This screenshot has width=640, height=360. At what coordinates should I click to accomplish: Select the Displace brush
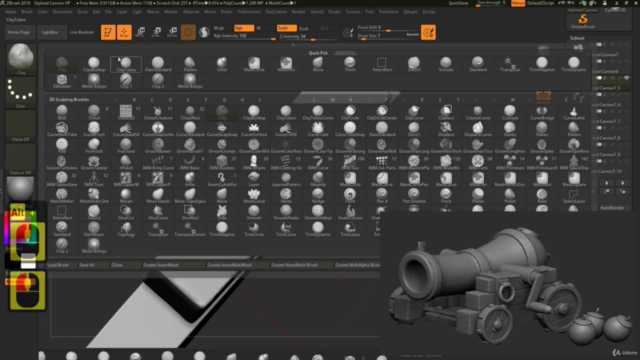point(446,129)
